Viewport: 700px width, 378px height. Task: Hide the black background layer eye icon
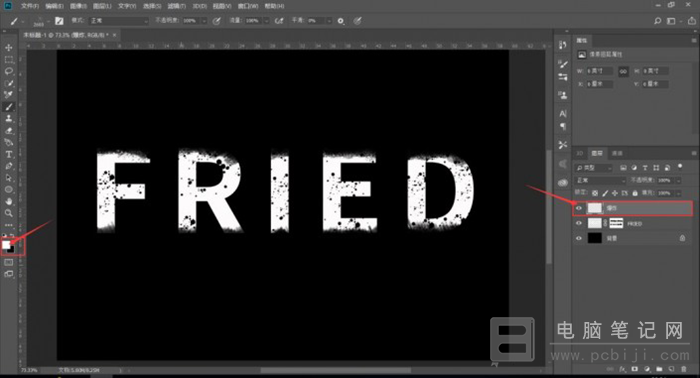(x=579, y=238)
